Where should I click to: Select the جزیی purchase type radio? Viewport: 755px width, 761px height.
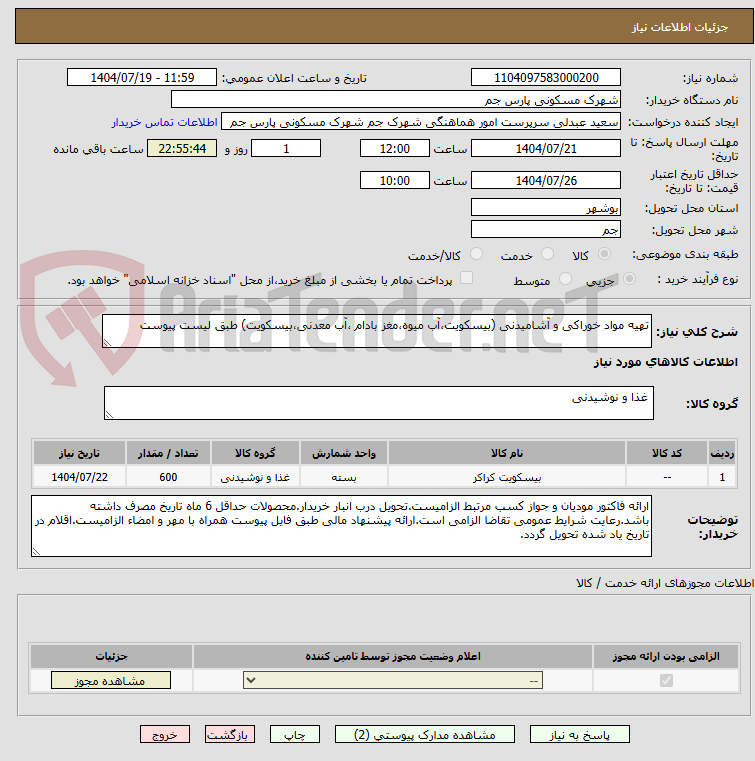629,279
